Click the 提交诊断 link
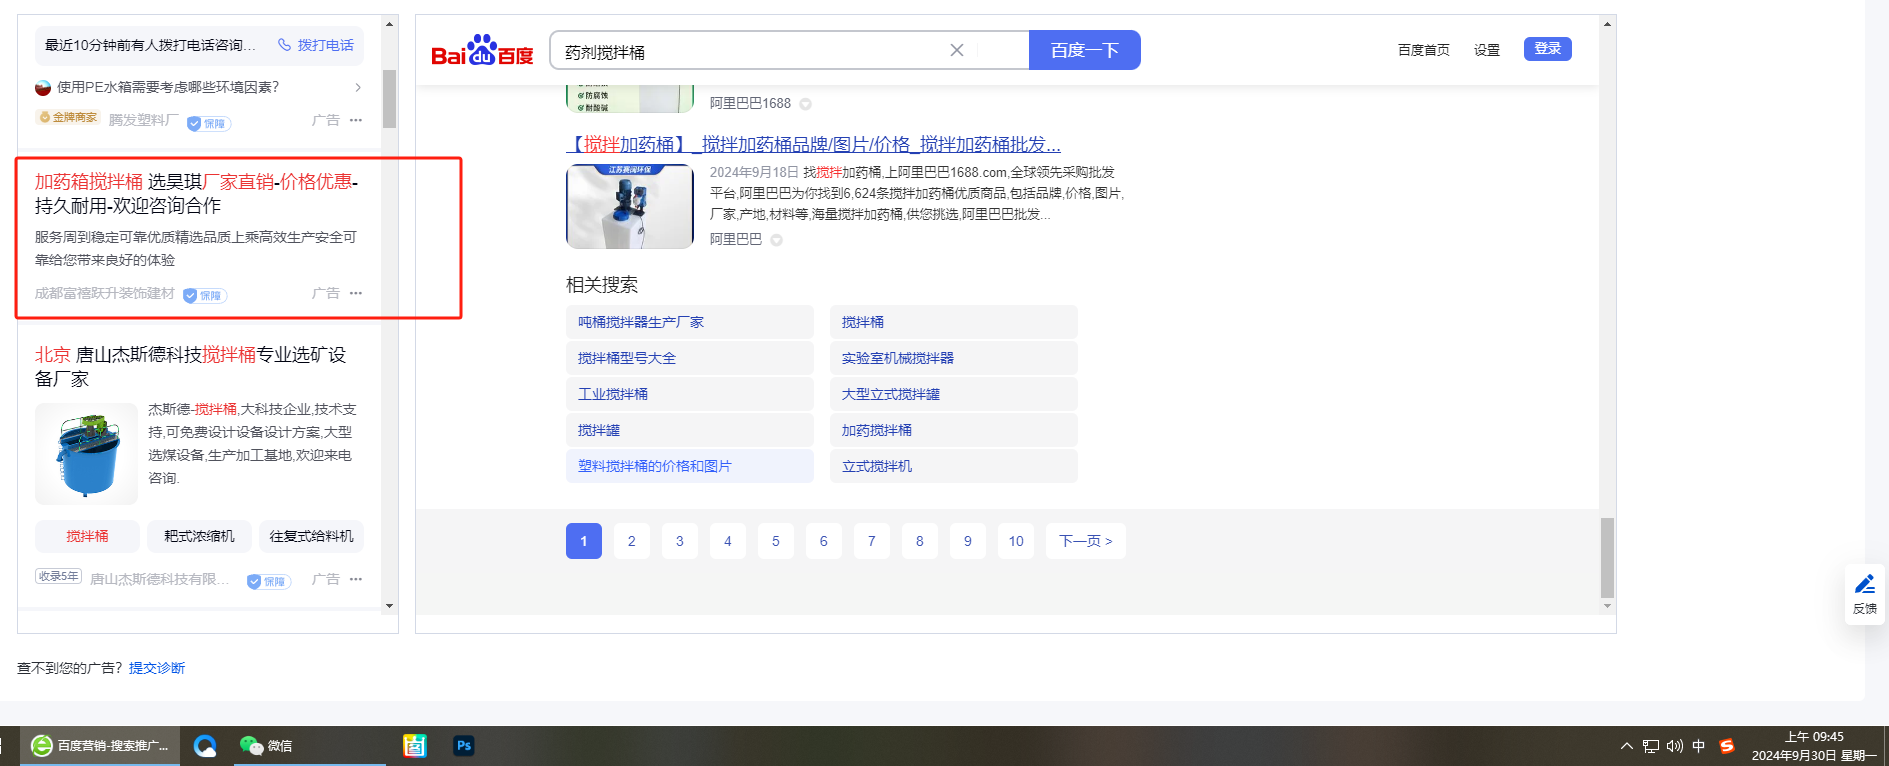Image resolution: width=1889 pixels, height=766 pixels. pyautogui.click(x=157, y=668)
